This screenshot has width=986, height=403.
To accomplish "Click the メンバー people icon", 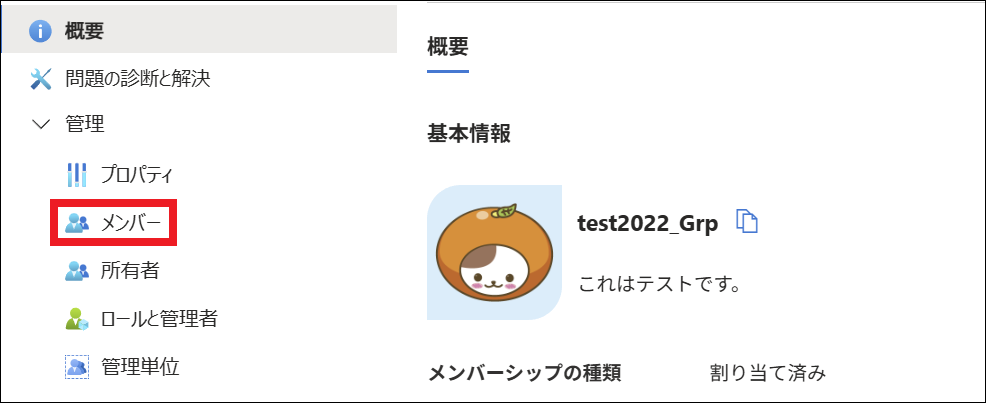I will (x=77, y=223).
